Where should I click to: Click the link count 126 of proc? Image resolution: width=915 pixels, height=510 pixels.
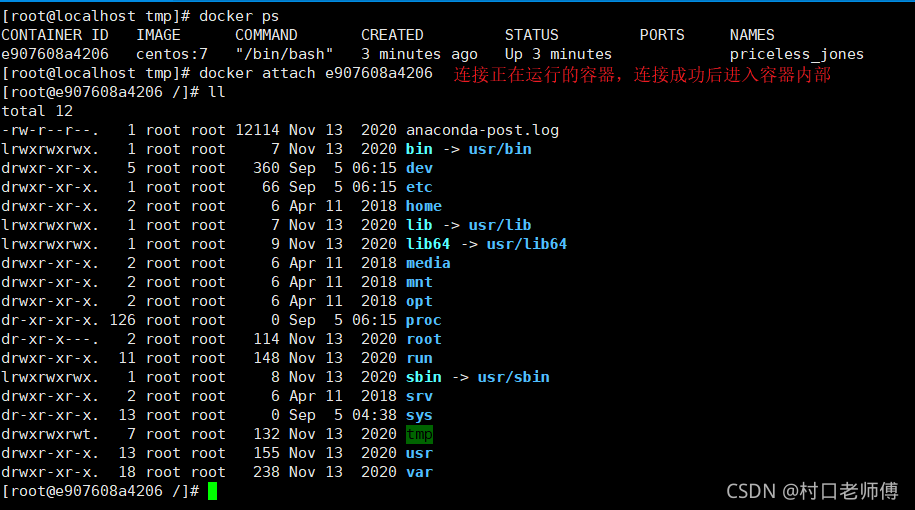point(123,320)
